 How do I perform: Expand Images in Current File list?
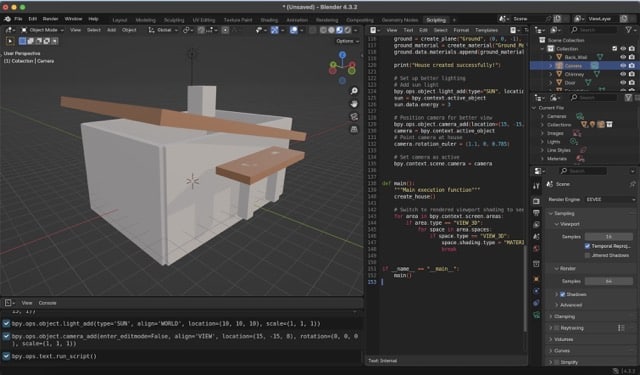point(542,133)
